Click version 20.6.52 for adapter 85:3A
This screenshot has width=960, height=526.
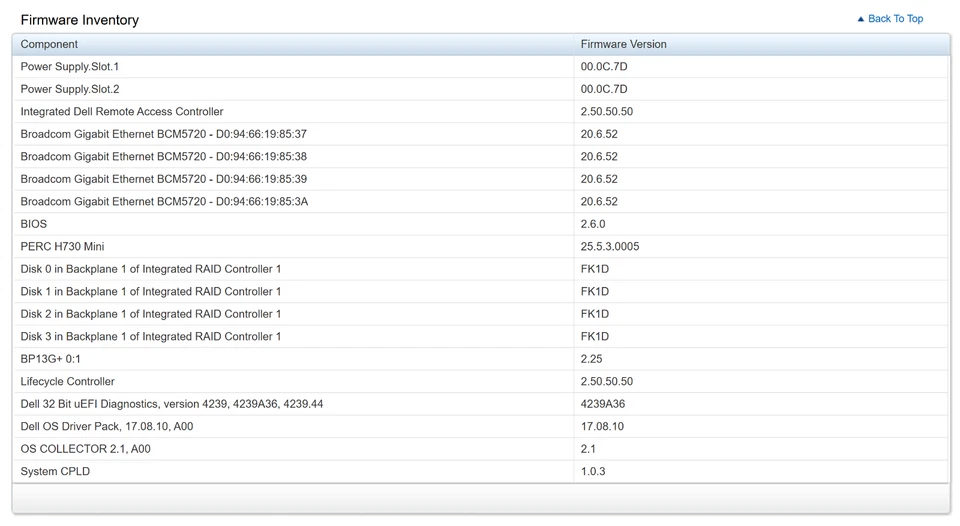point(599,201)
